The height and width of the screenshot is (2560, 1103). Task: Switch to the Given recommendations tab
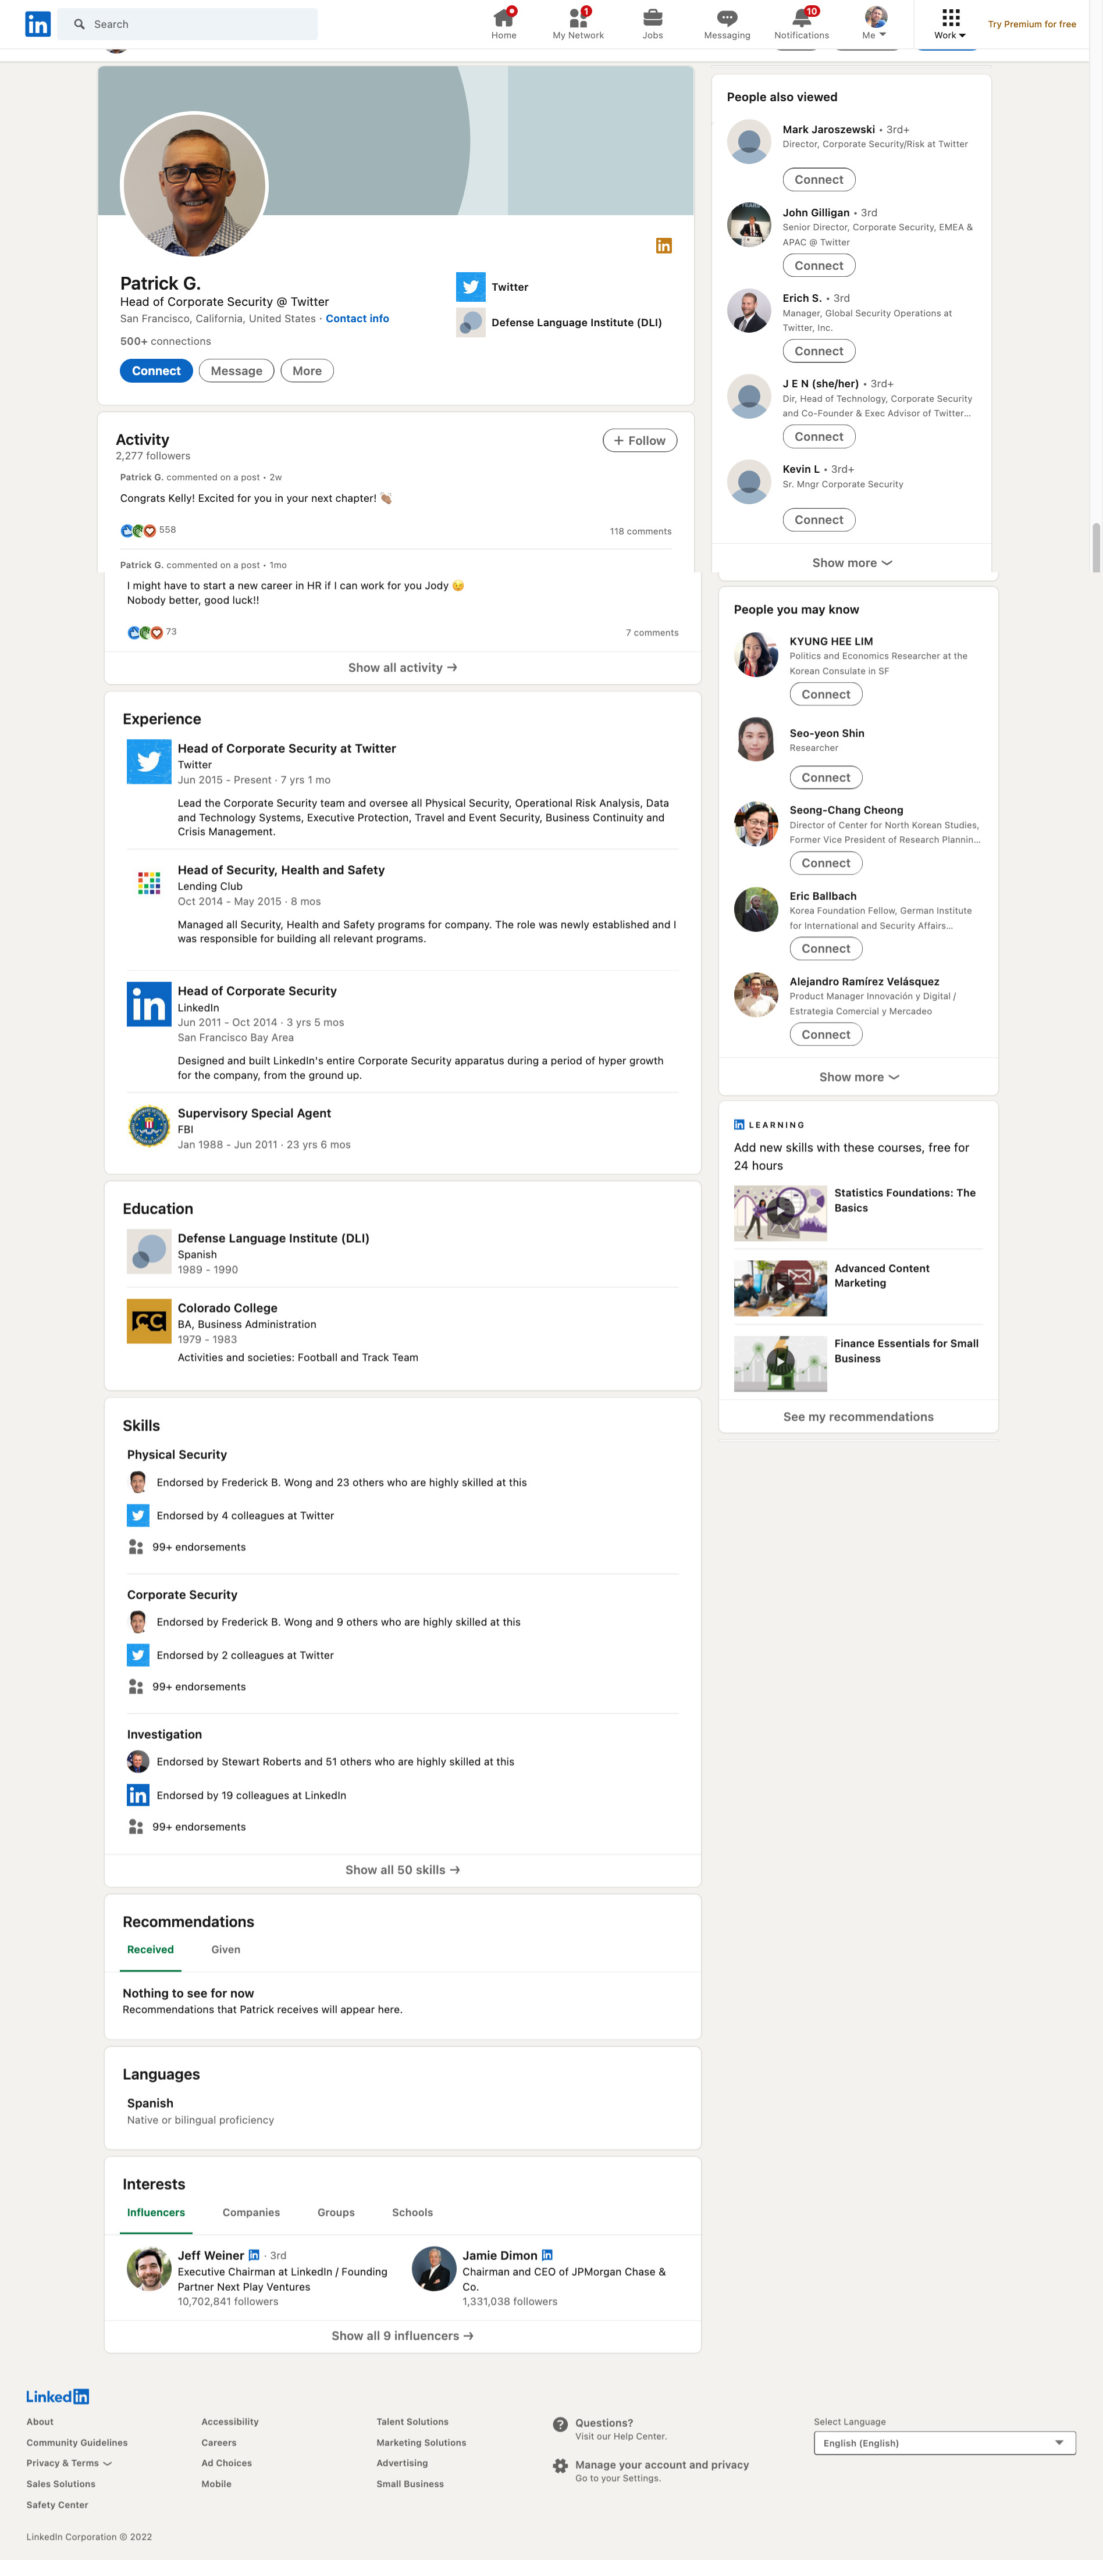click(226, 1949)
